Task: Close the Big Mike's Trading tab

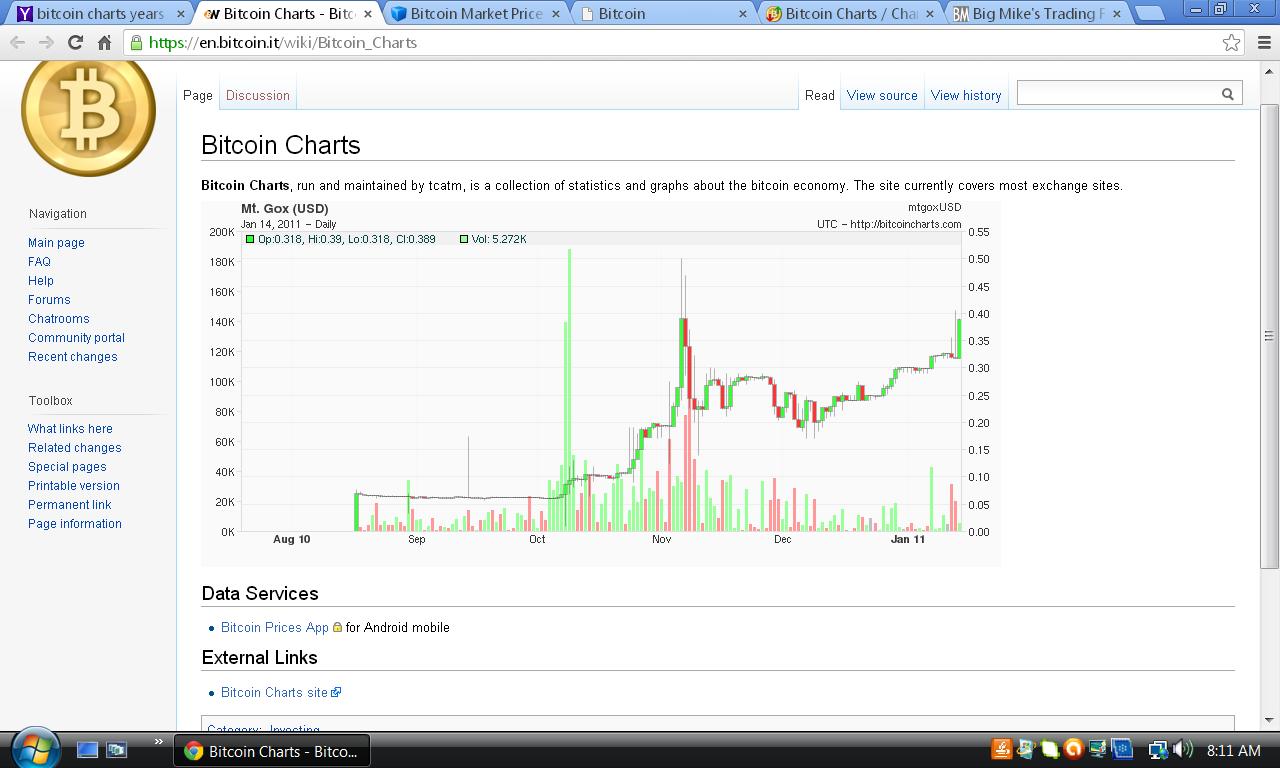Action: tap(1117, 14)
